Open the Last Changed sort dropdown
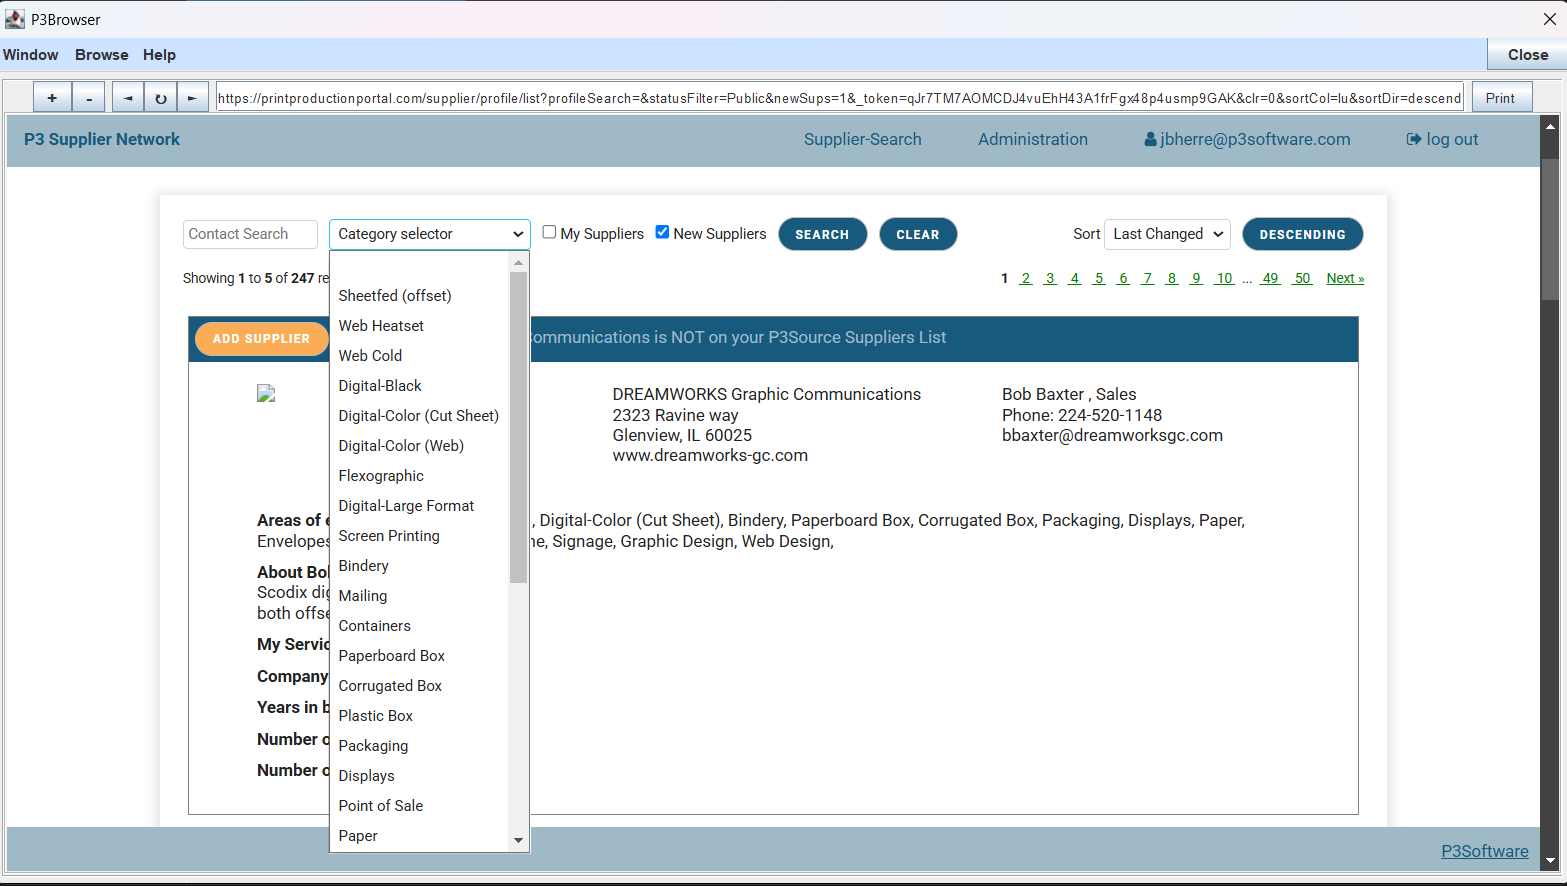 (1167, 234)
